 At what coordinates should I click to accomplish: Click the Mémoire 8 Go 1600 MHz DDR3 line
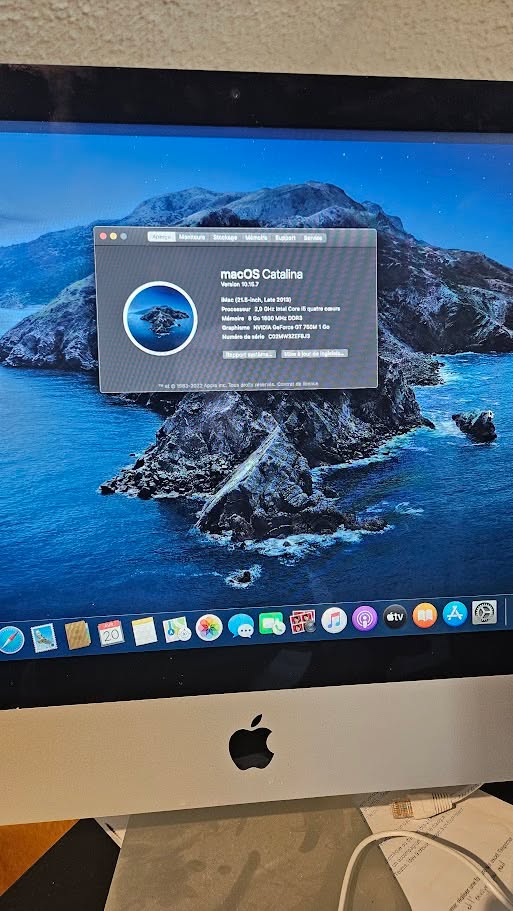click(262, 318)
